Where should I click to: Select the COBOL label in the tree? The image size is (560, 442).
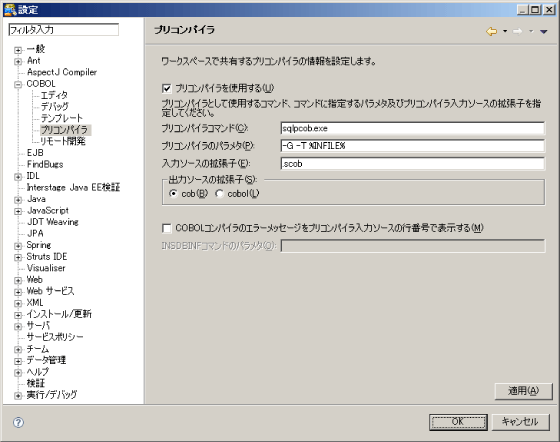click(x=41, y=84)
